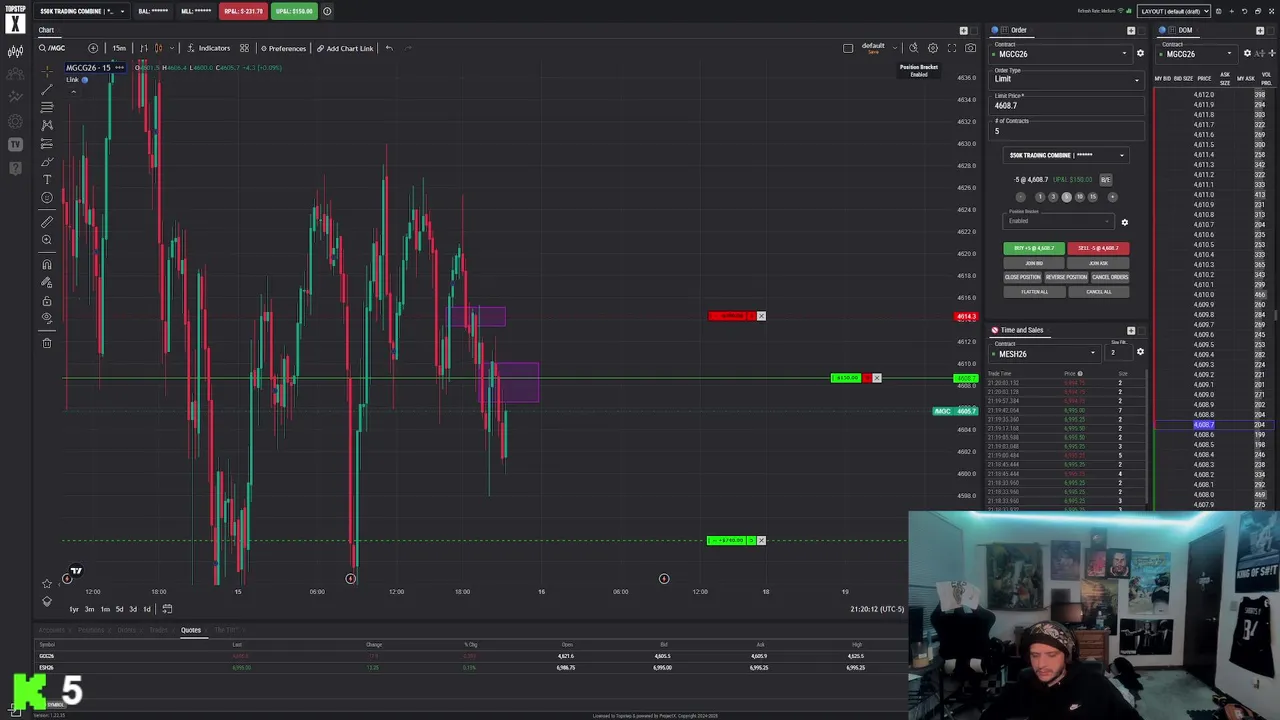
Task: Open chart Preferences
Action: click(283, 48)
